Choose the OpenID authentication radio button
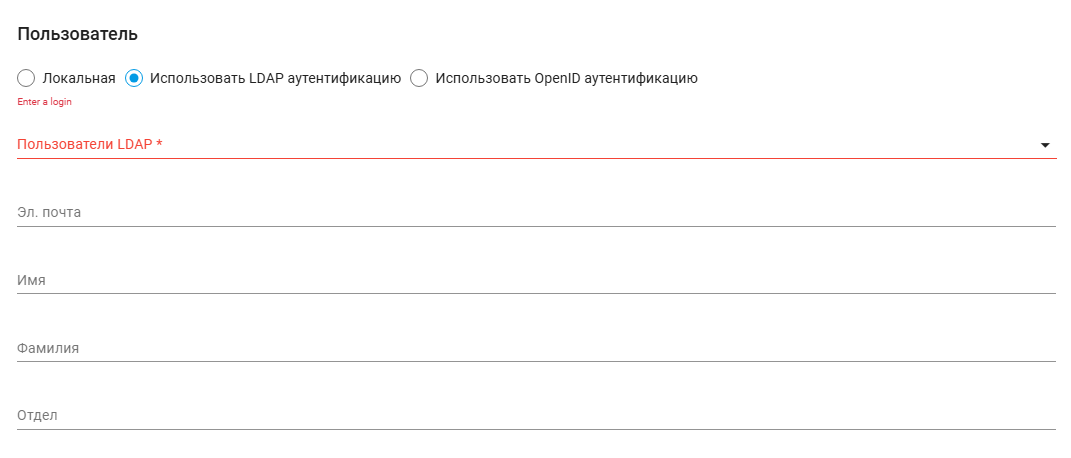Image resolution: width=1071 pixels, height=458 pixels. (x=420, y=78)
